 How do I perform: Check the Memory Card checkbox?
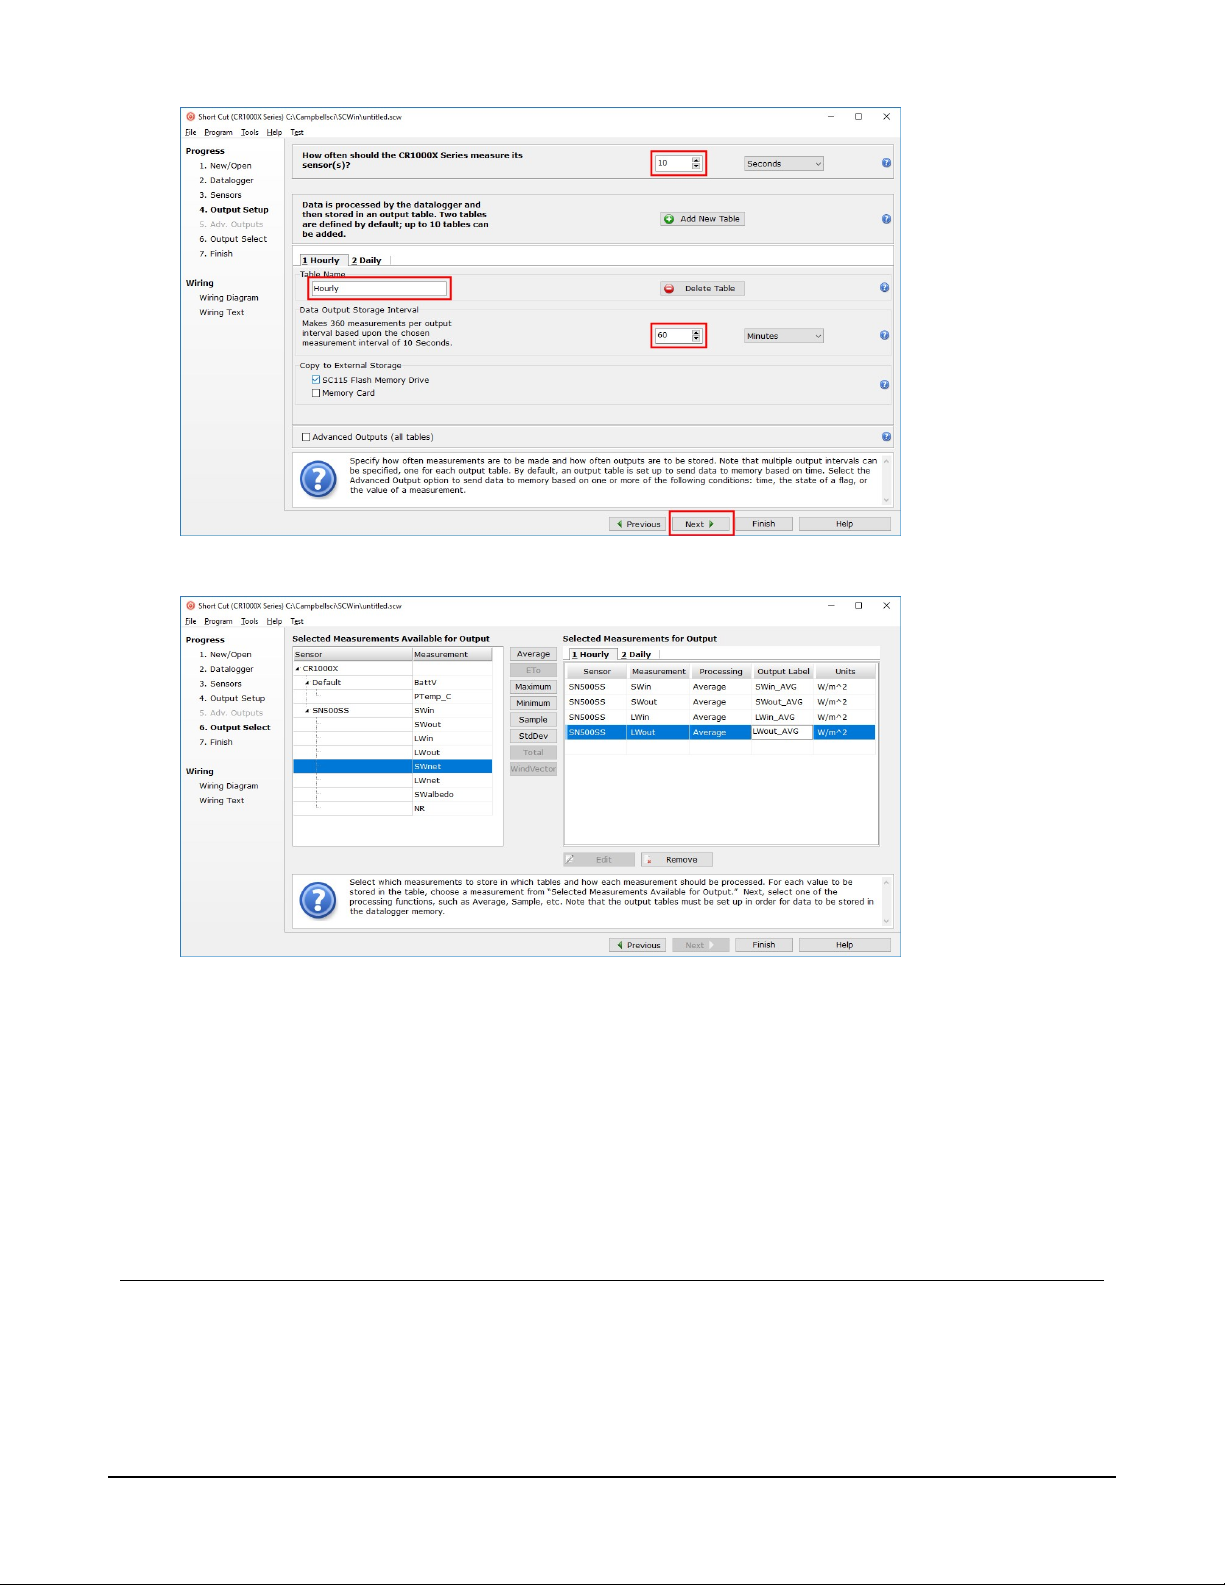tap(316, 394)
